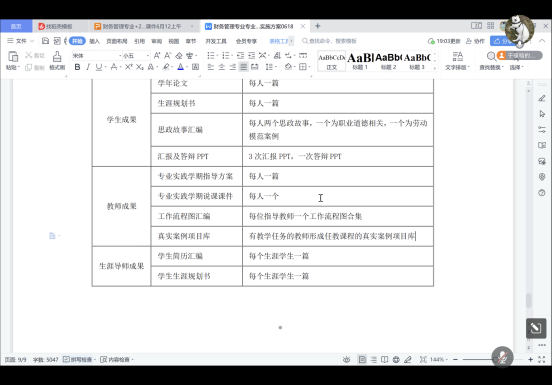Screen dimensions: 552x386
Task: Open the text layout tool icon
Action: [457, 56]
